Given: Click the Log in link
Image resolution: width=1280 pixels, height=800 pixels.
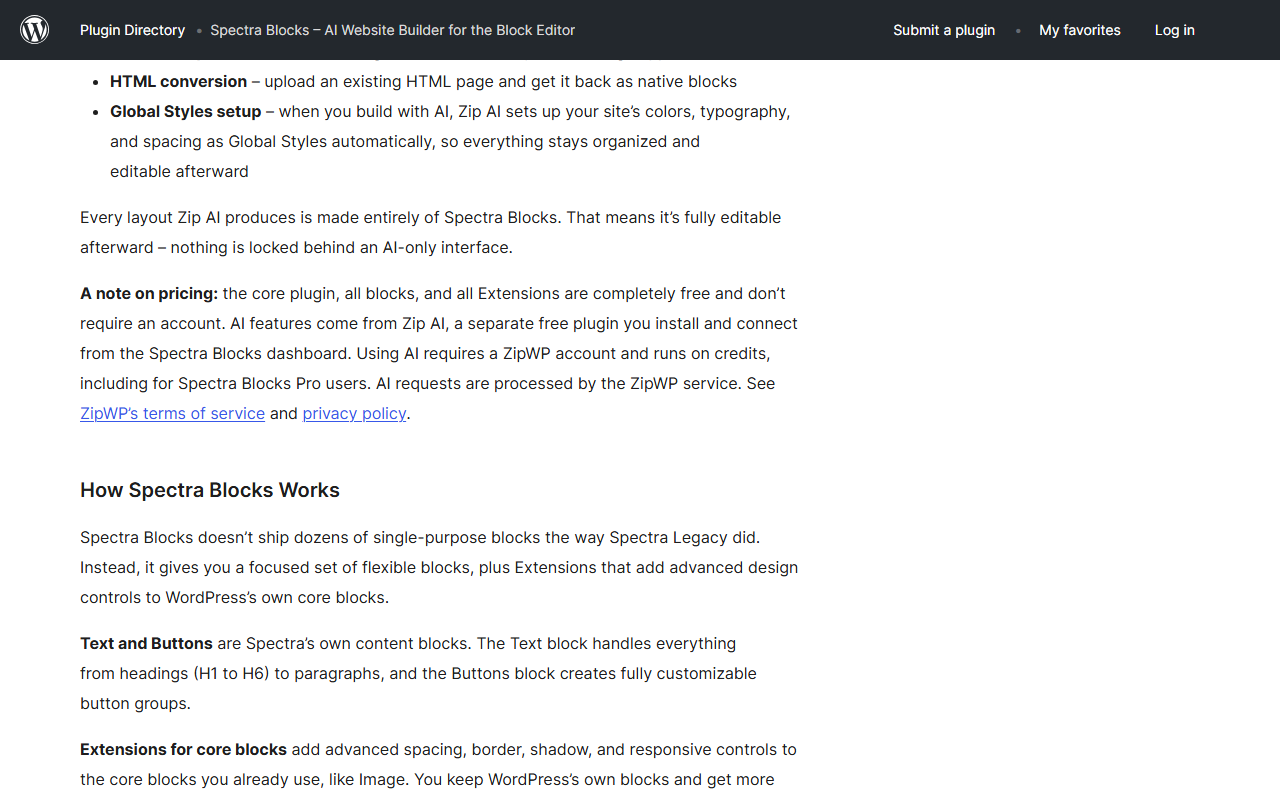Looking at the screenshot, I should [x=1175, y=30].
